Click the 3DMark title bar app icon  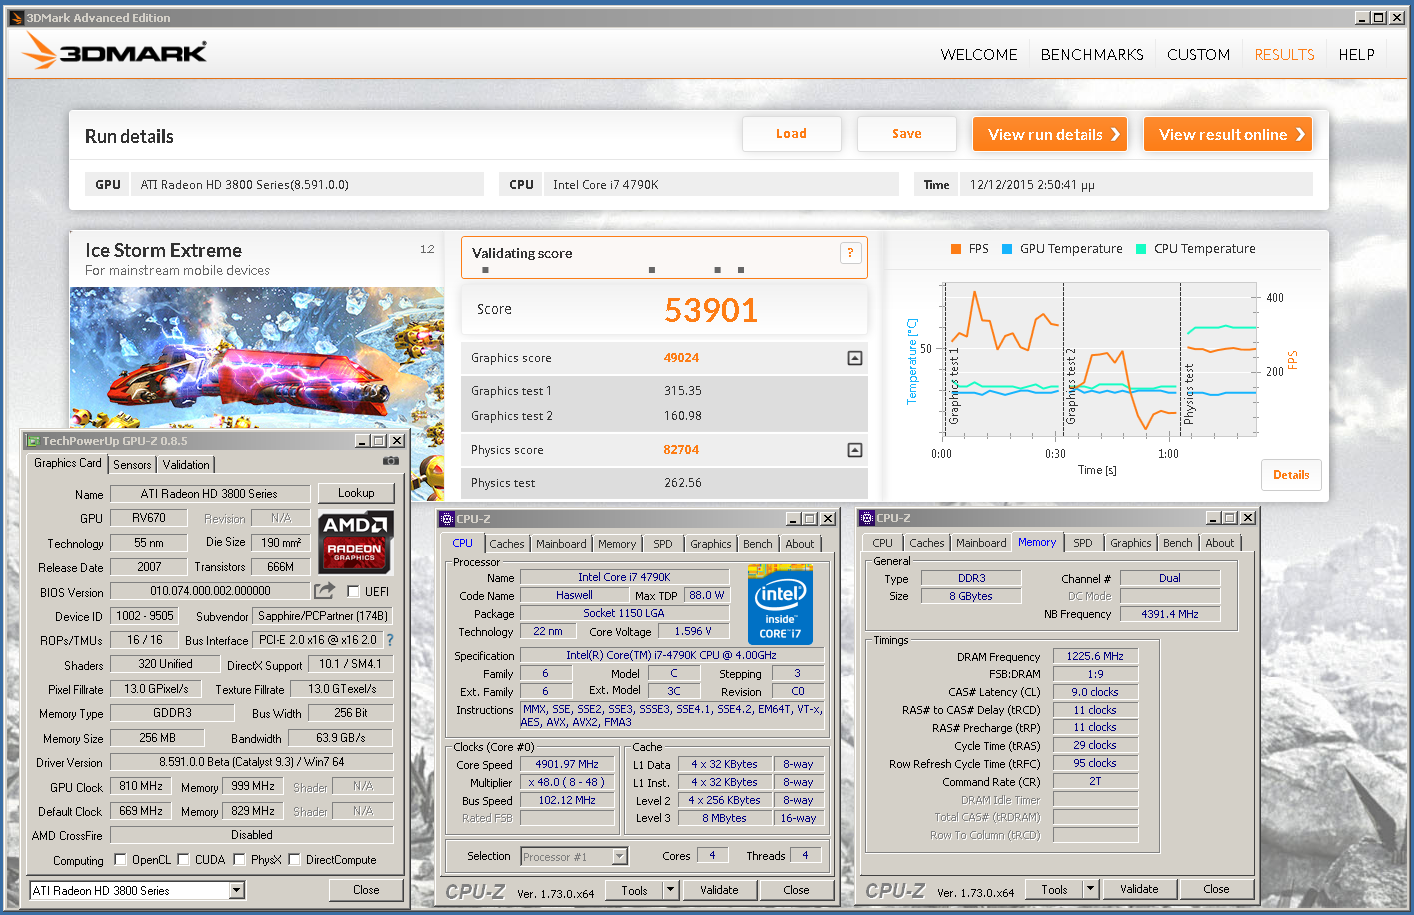tap(16, 17)
